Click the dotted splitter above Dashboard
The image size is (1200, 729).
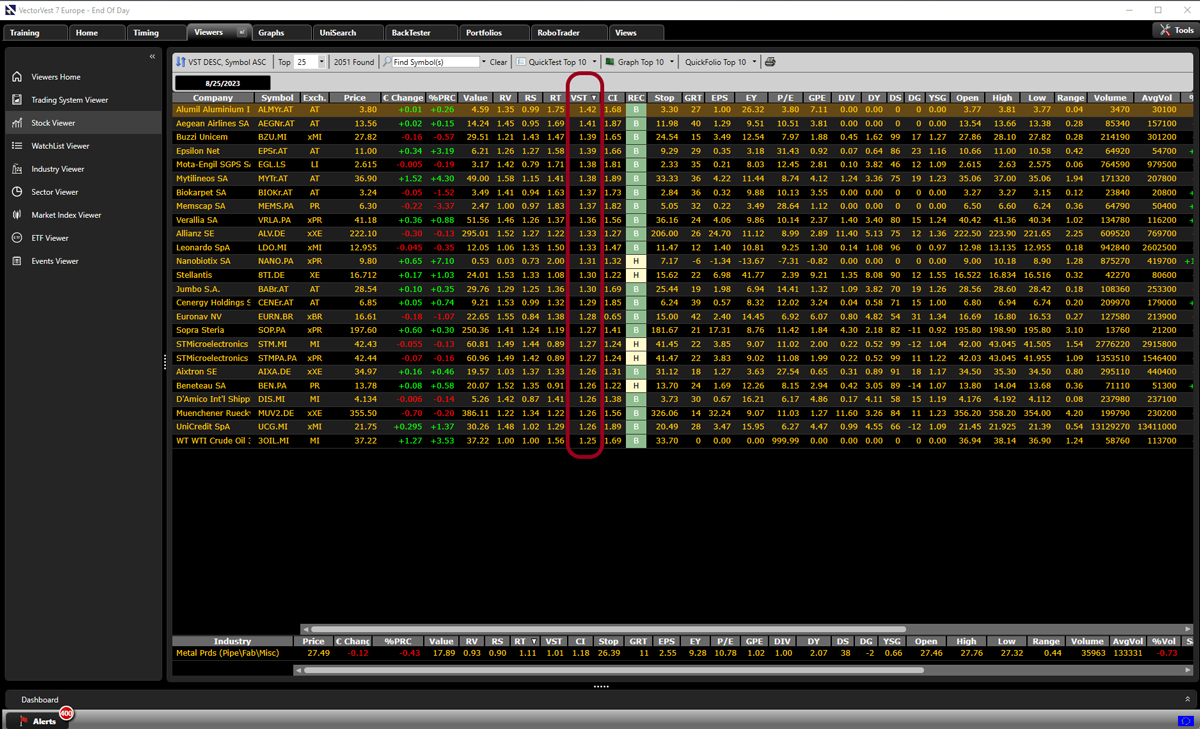point(600,687)
